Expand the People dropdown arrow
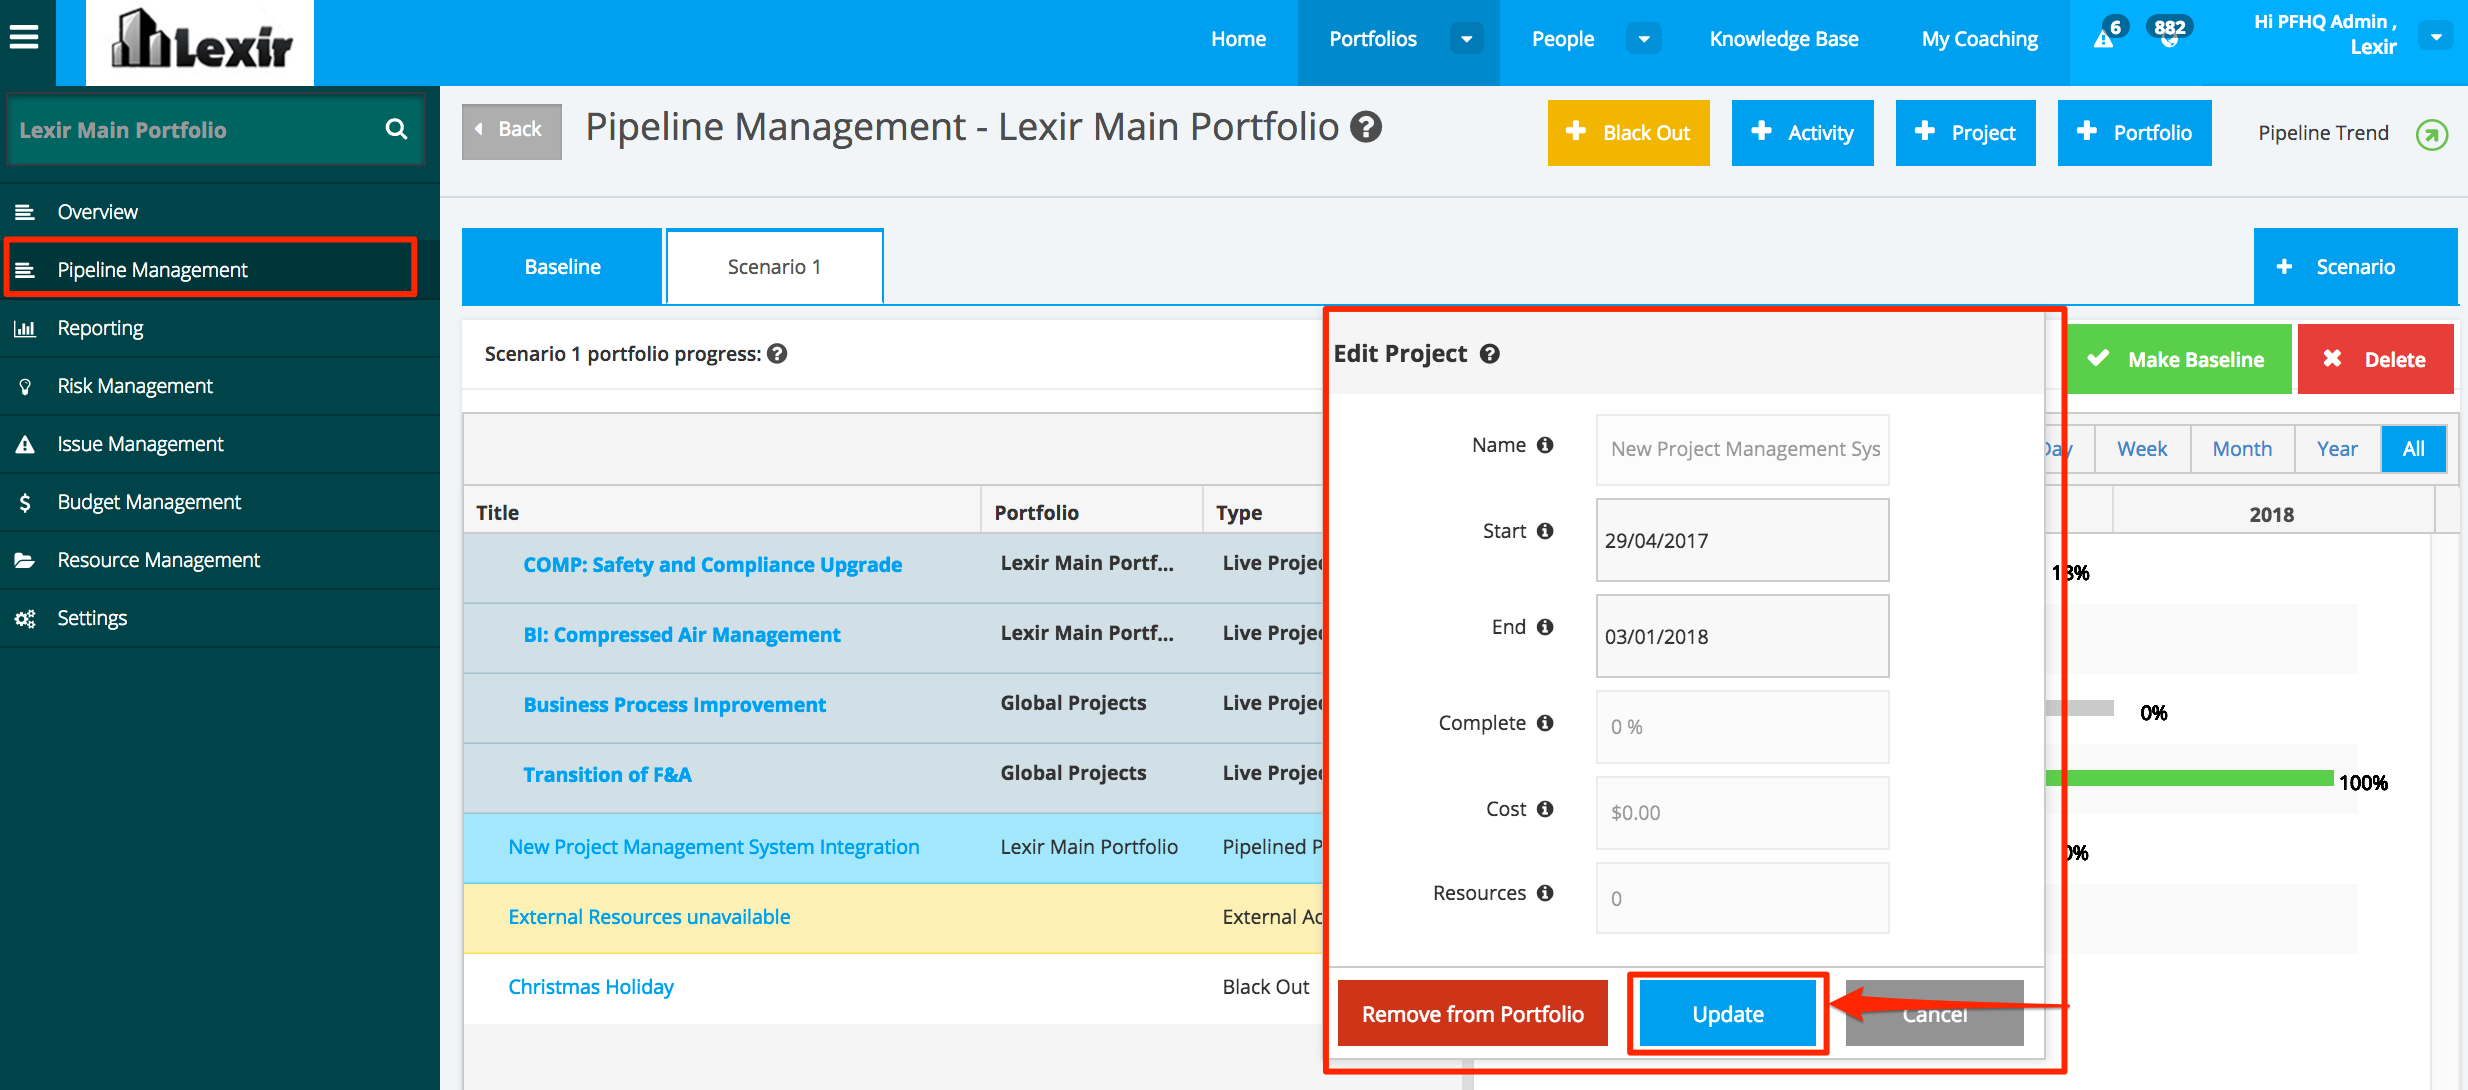 pyautogui.click(x=1643, y=39)
